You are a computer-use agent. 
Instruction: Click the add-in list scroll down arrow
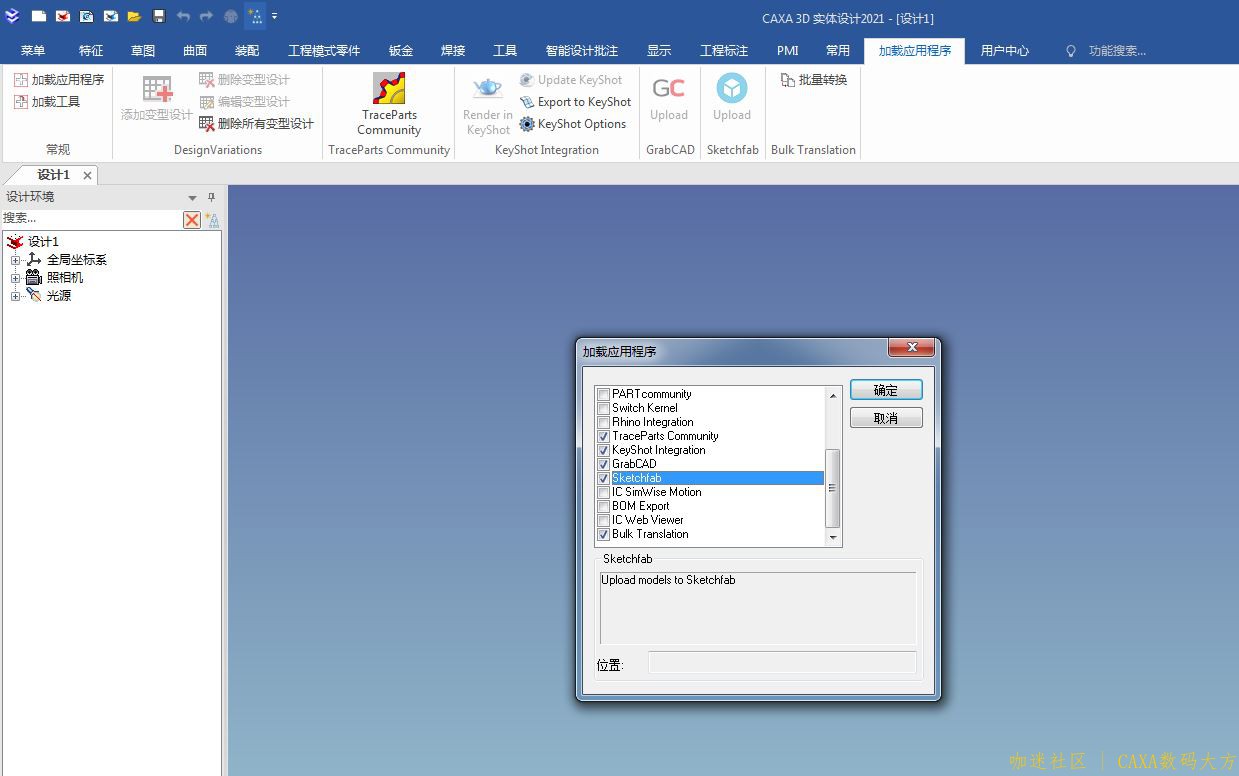833,538
